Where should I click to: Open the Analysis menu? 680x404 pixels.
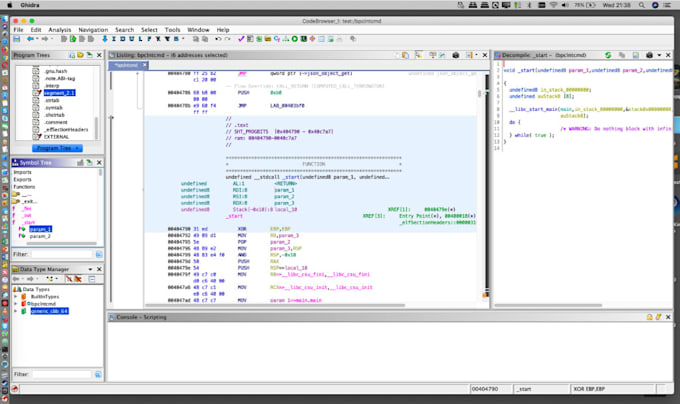click(x=60, y=30)
